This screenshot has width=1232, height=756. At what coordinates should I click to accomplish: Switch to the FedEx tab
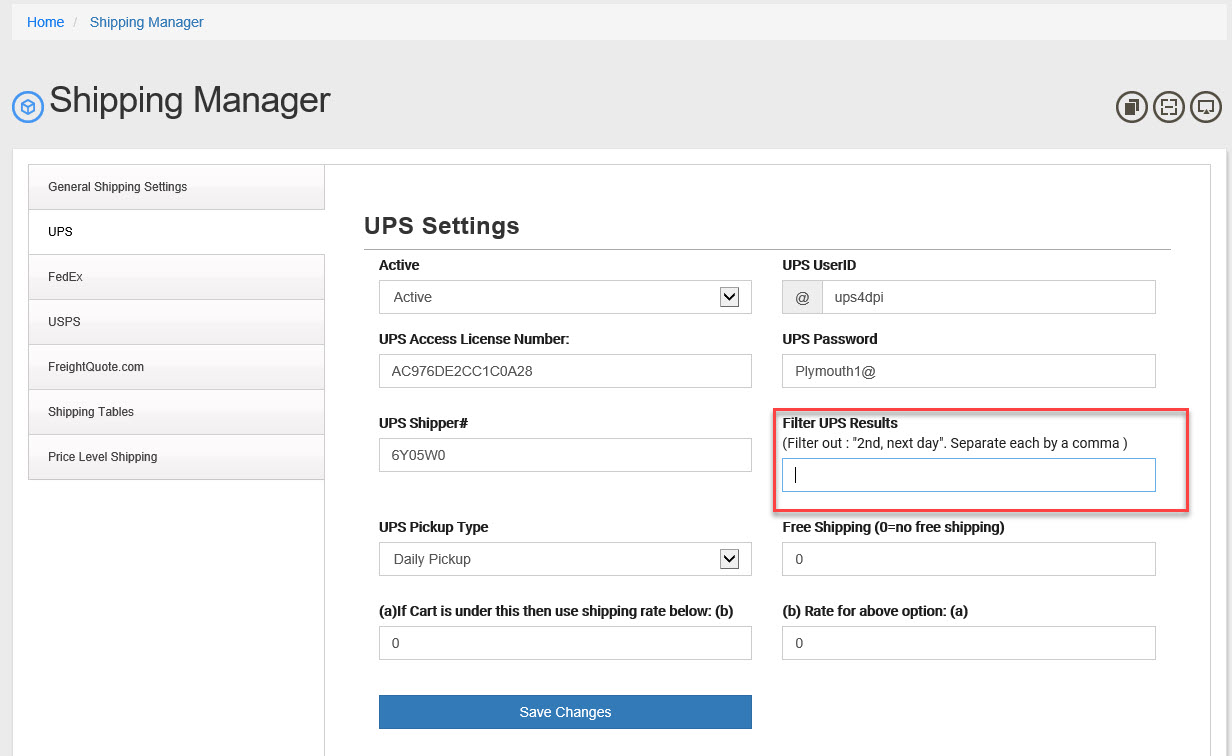tap(176, 277)
